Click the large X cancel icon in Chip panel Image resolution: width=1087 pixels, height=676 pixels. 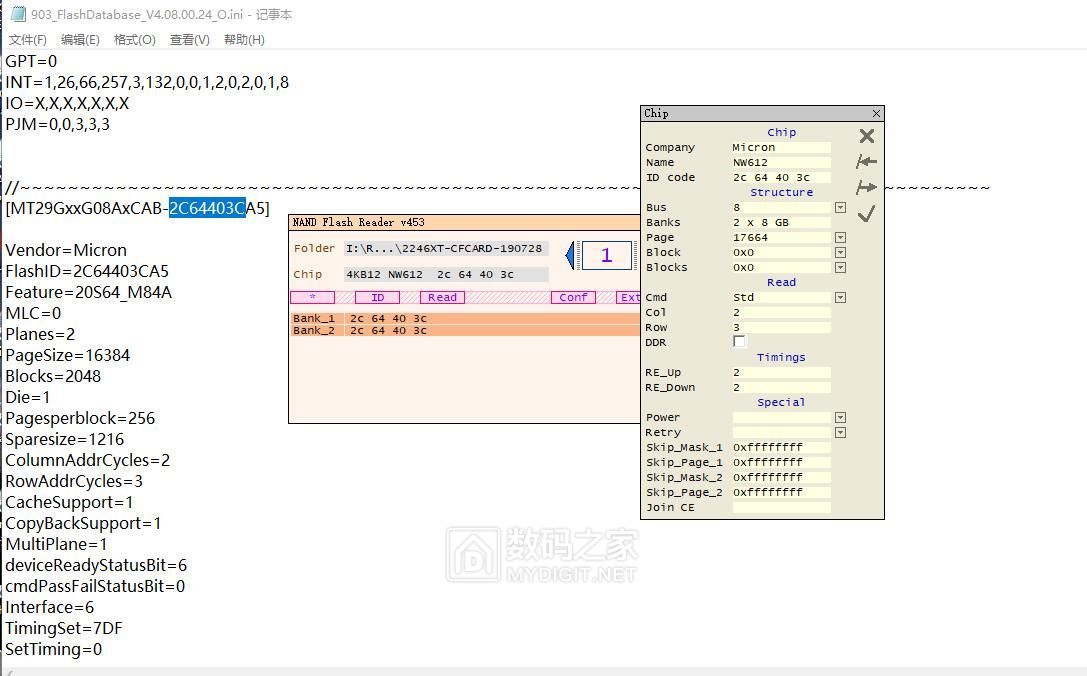click(867, 136)
